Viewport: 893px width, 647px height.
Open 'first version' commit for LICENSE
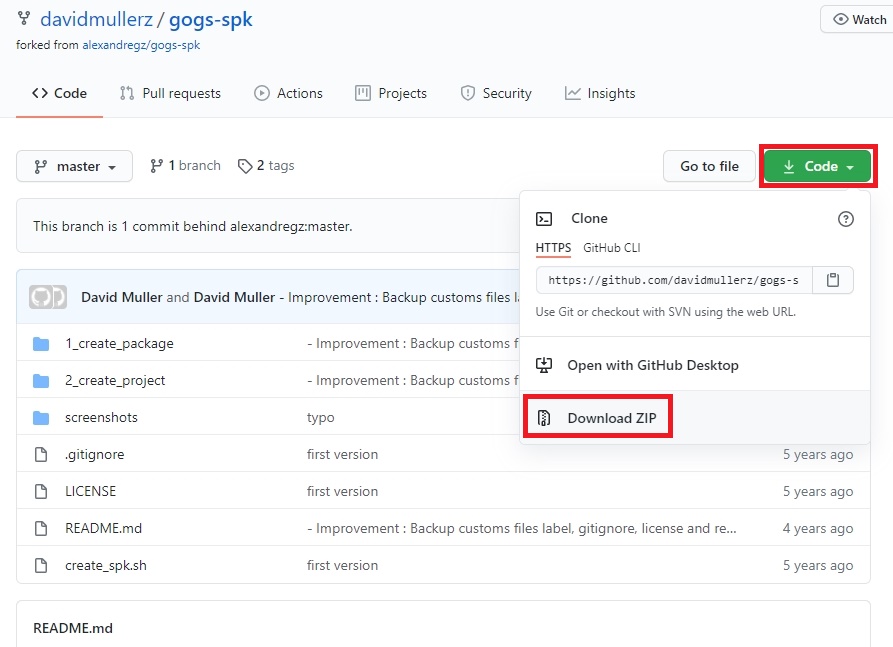tap(342, 492)
